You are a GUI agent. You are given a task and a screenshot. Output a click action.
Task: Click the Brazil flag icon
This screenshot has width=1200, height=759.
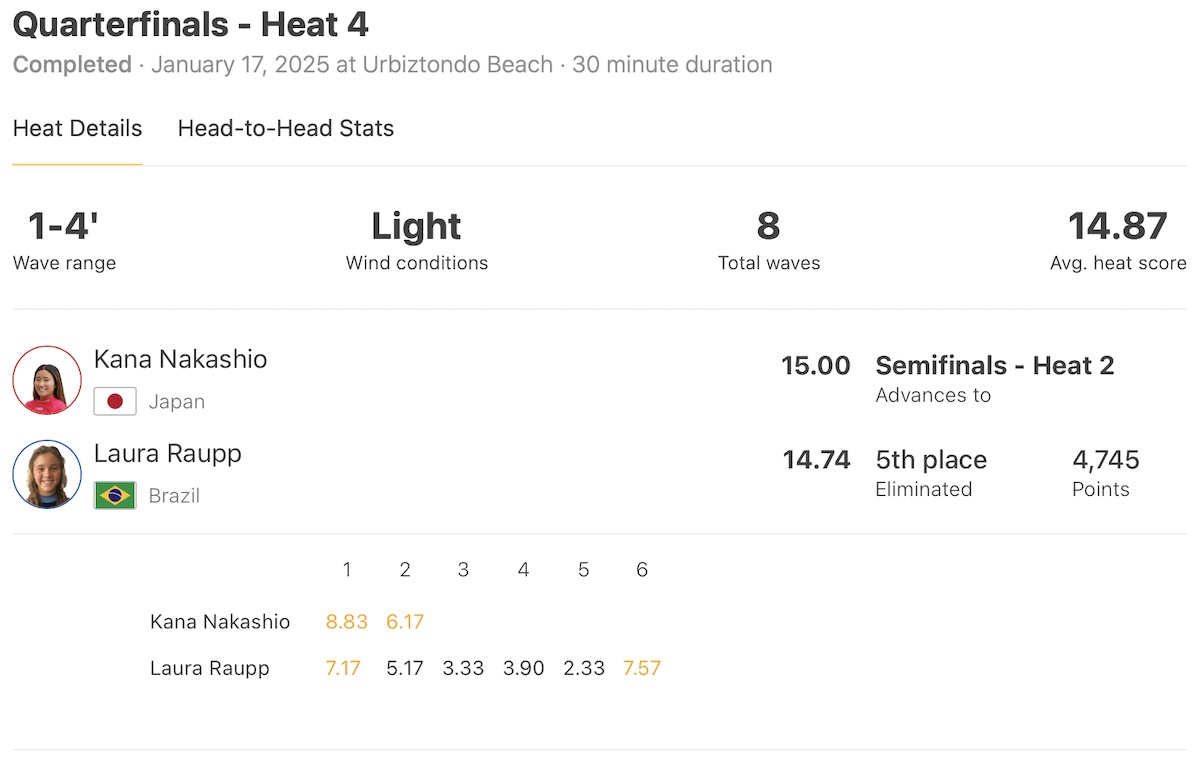coord(115,496)
